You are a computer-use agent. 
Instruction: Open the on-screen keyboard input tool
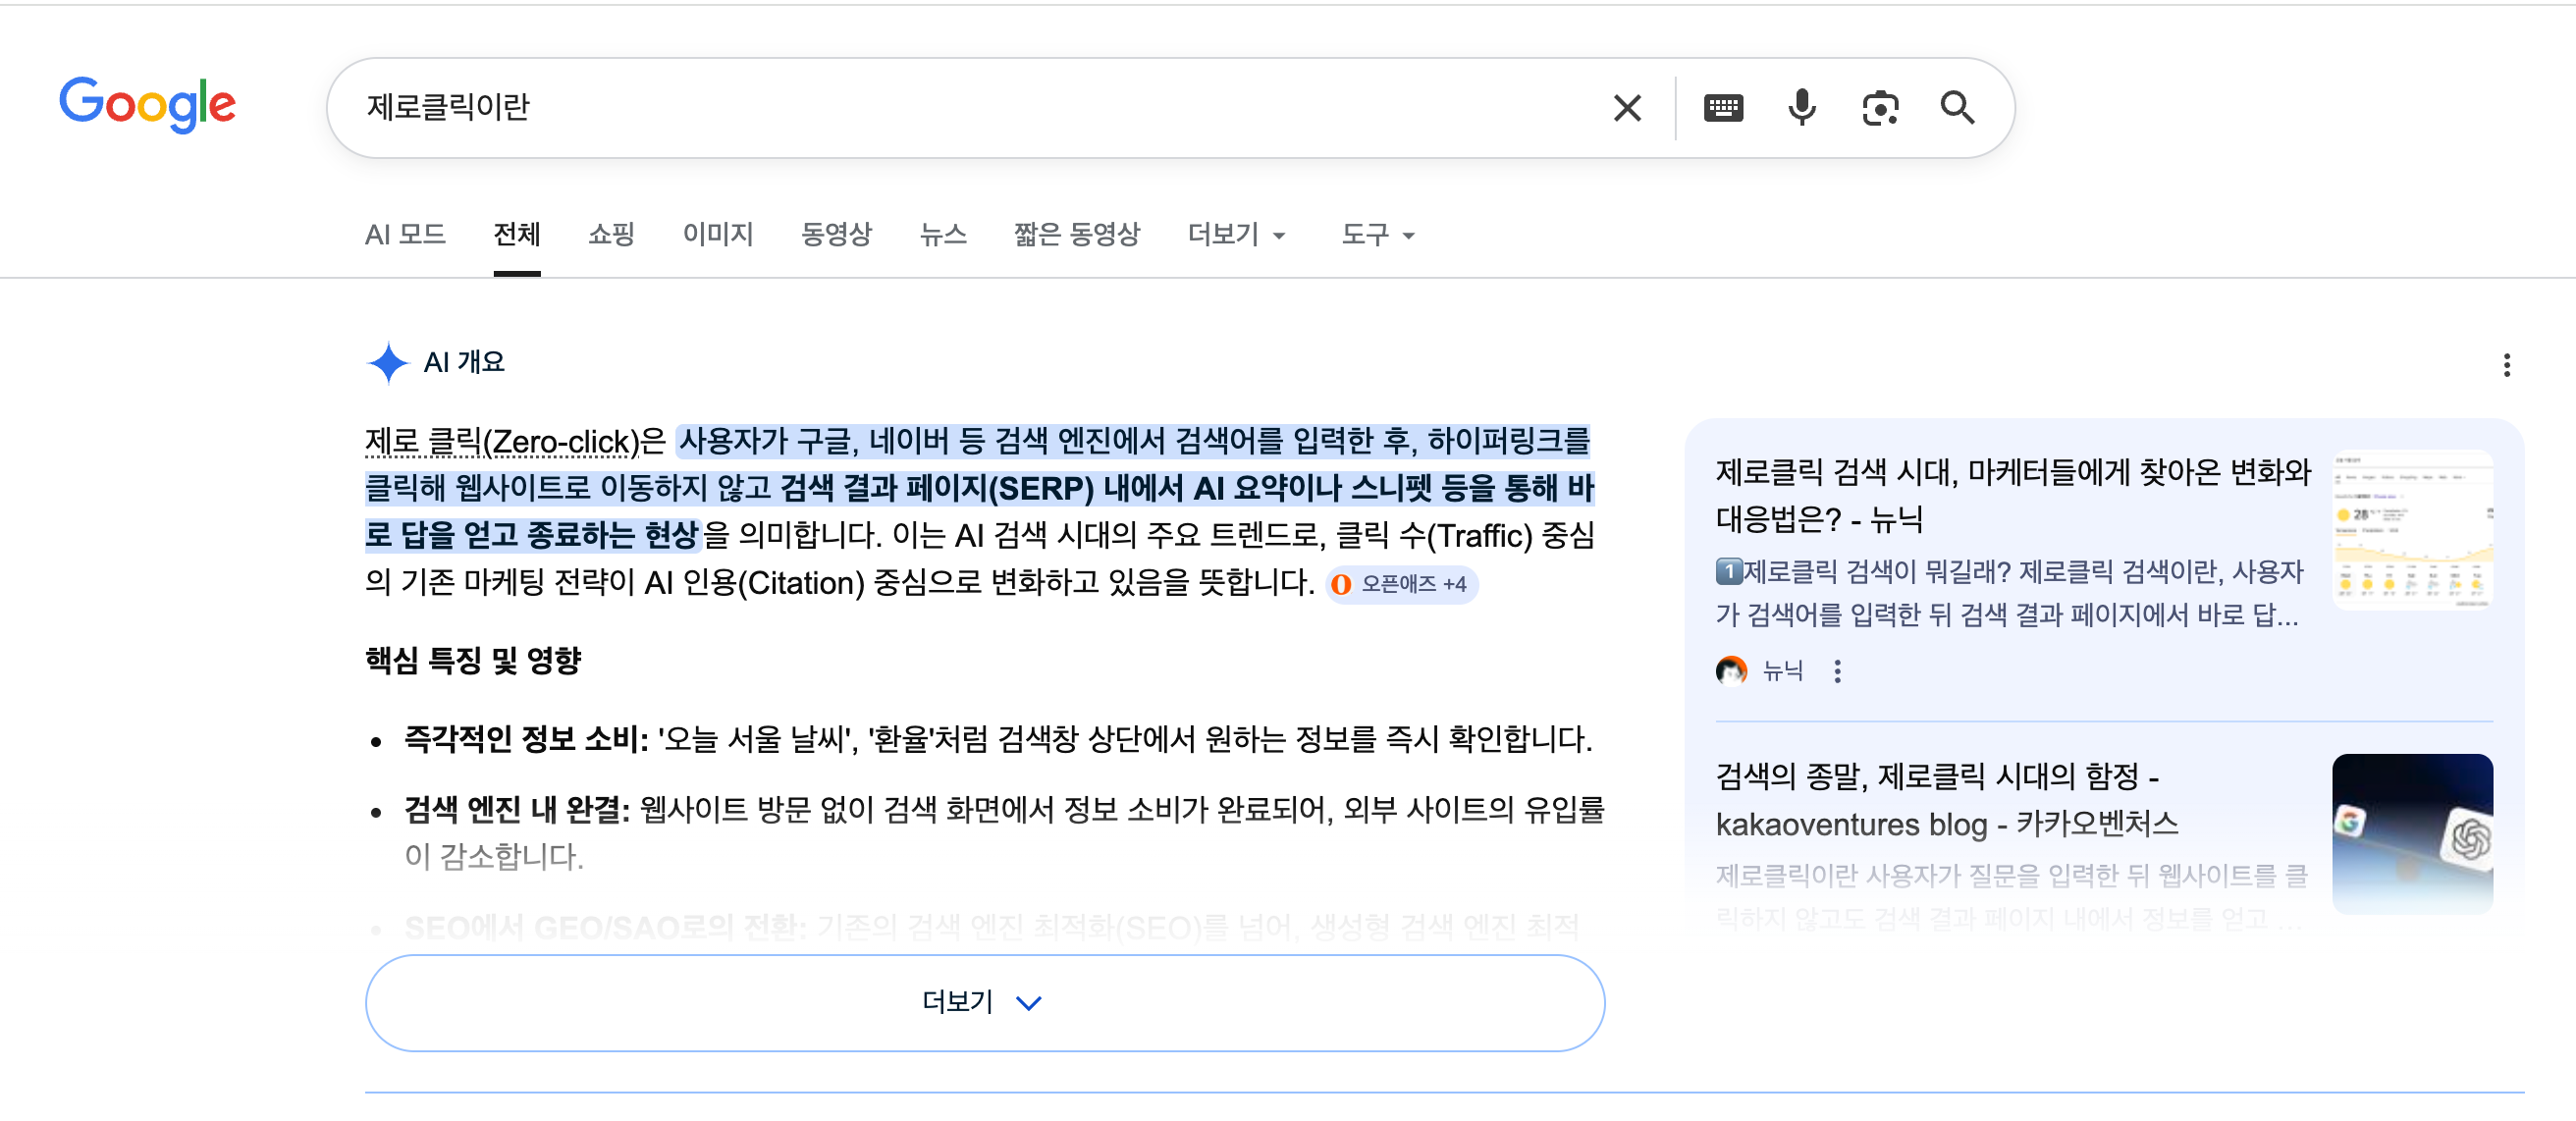(1722, 108)
